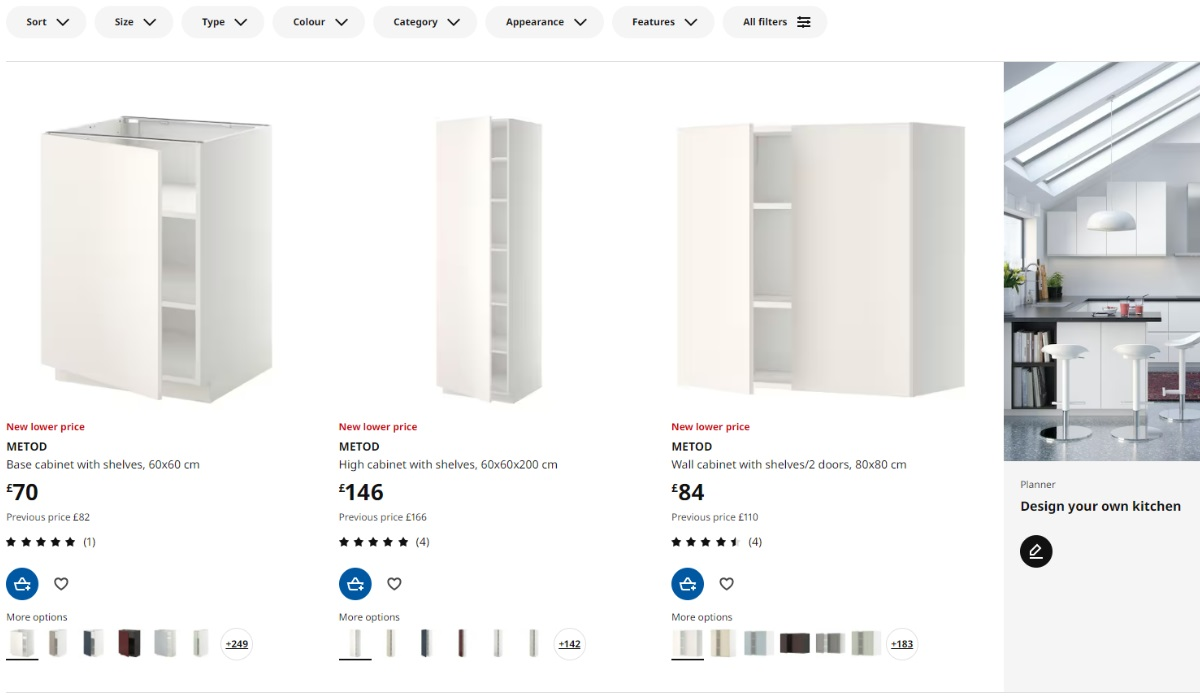Screen dimensions: 1200x700
Task: Open the All filters panel
Action: pos(775,21)
